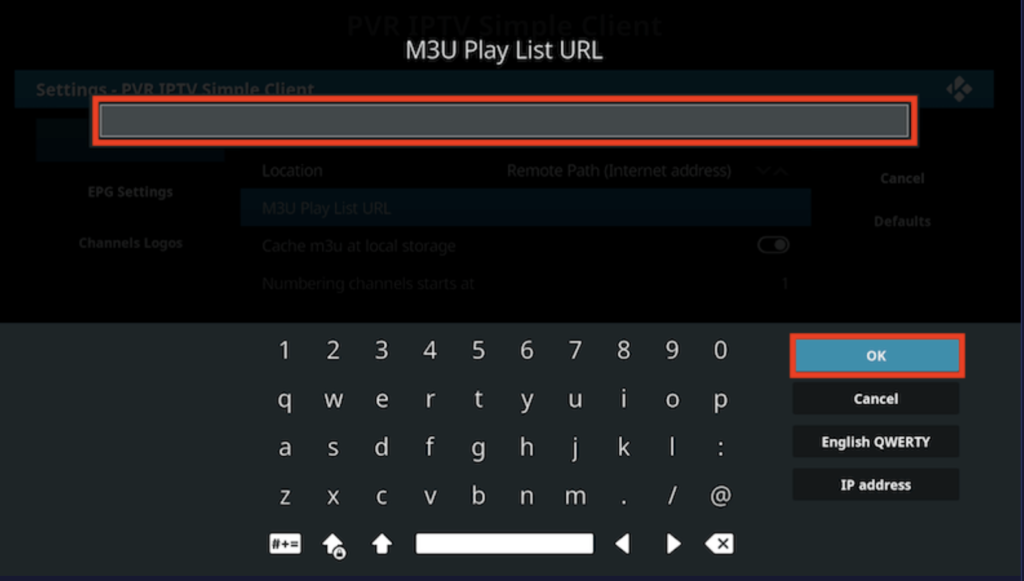
Task: Move cursor right with arrow key
Action: 673,544
